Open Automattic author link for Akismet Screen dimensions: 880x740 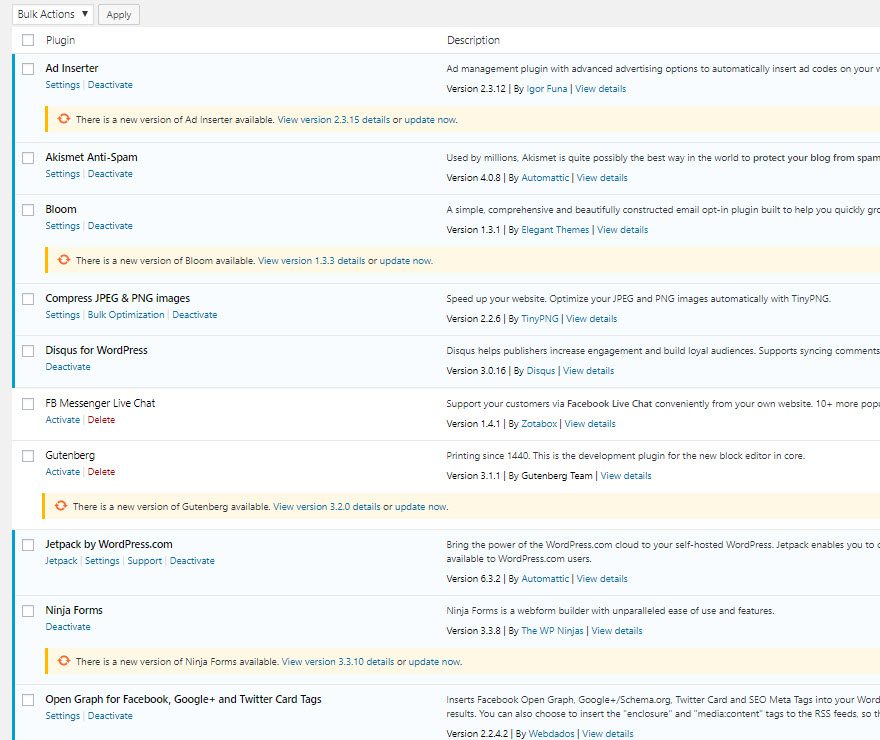[545, 178]
